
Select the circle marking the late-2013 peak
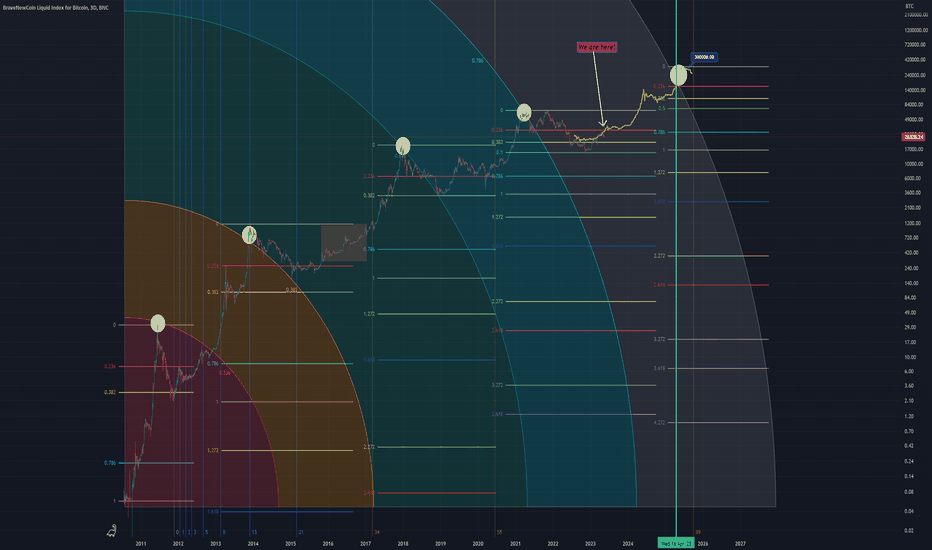pos(250,235)
